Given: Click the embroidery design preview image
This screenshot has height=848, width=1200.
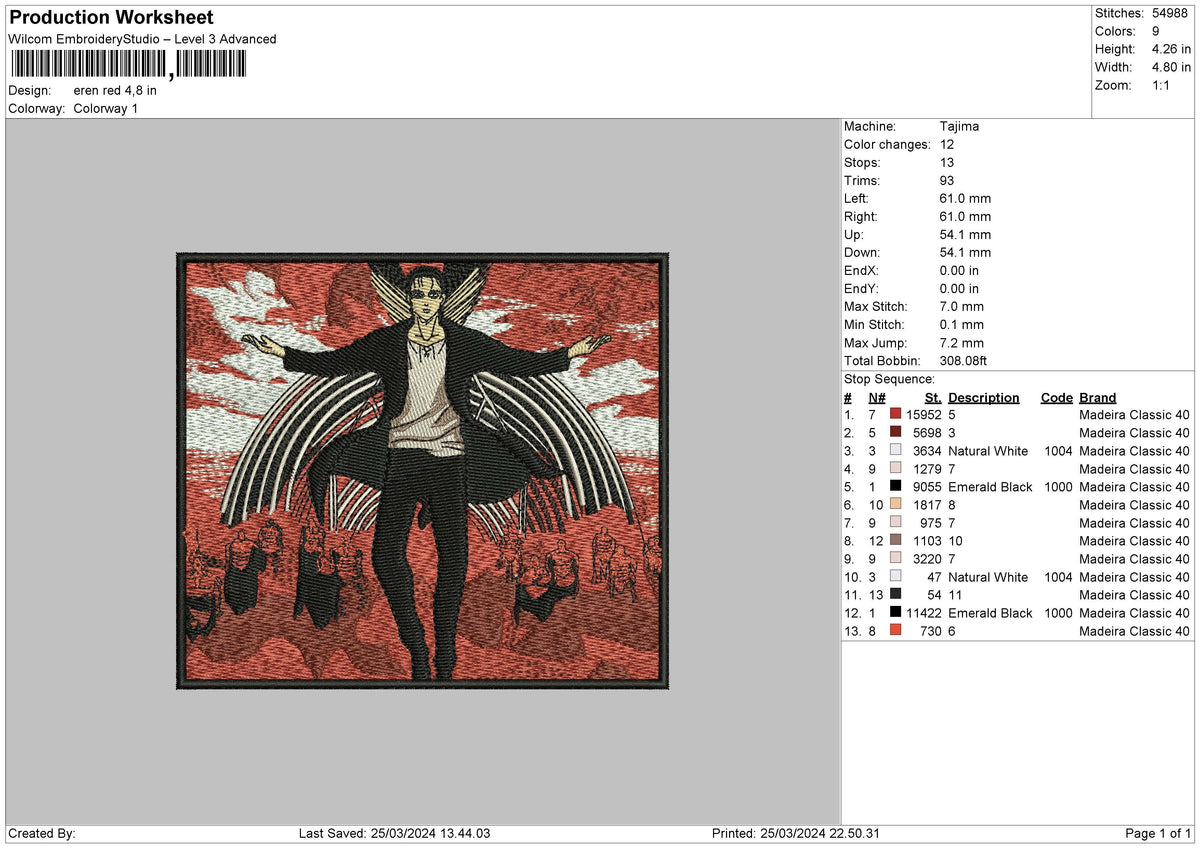Looking at the screenshot, I should (x=422, y=471).
